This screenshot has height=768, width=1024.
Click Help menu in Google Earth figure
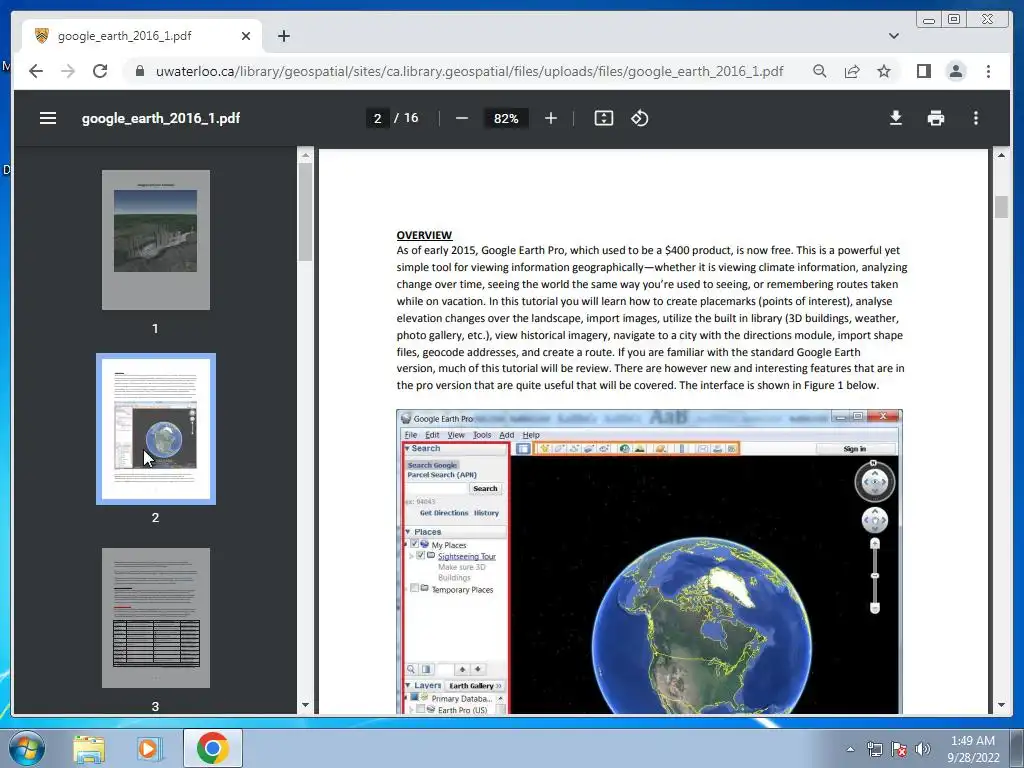coord(531,435)
